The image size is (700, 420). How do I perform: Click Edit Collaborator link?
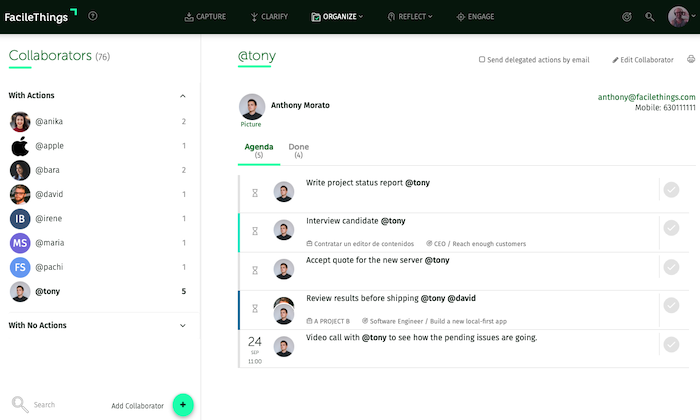(x=642, y=60)
